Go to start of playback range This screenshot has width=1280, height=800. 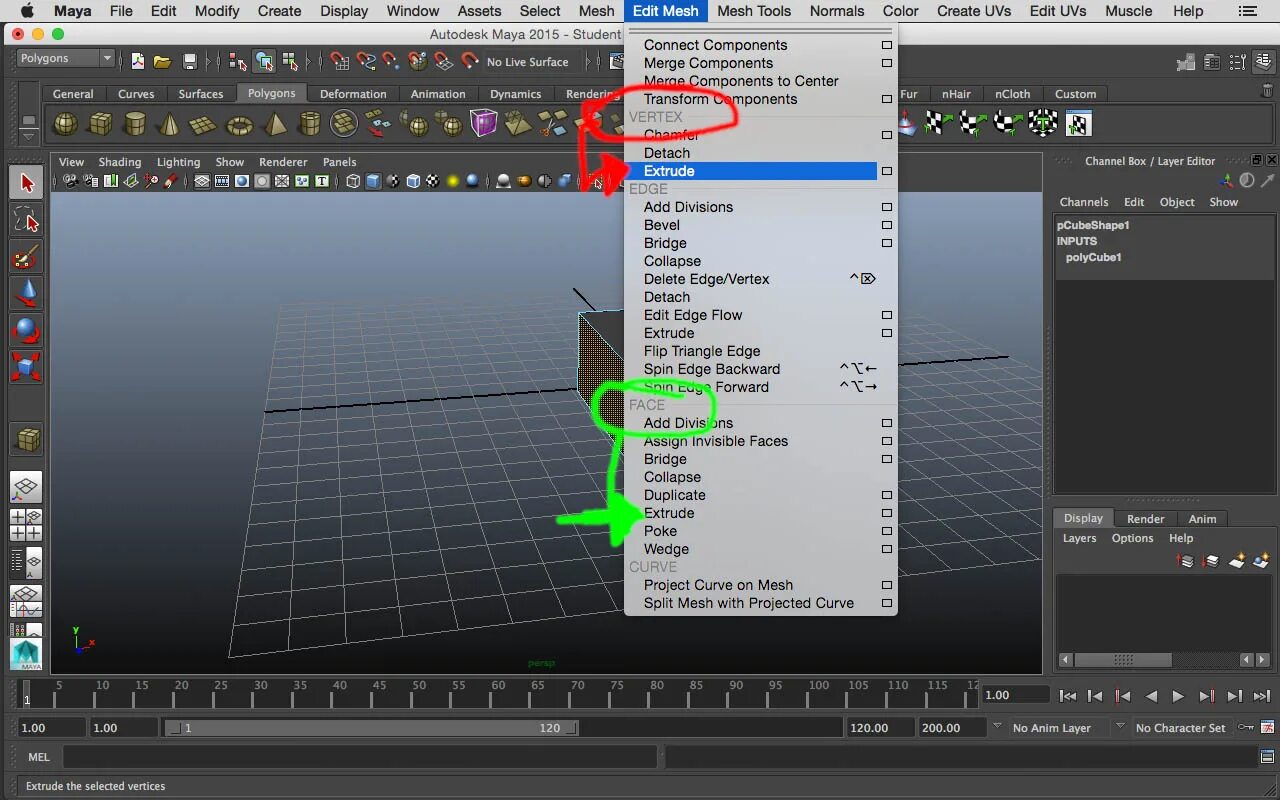point(1068,696)
